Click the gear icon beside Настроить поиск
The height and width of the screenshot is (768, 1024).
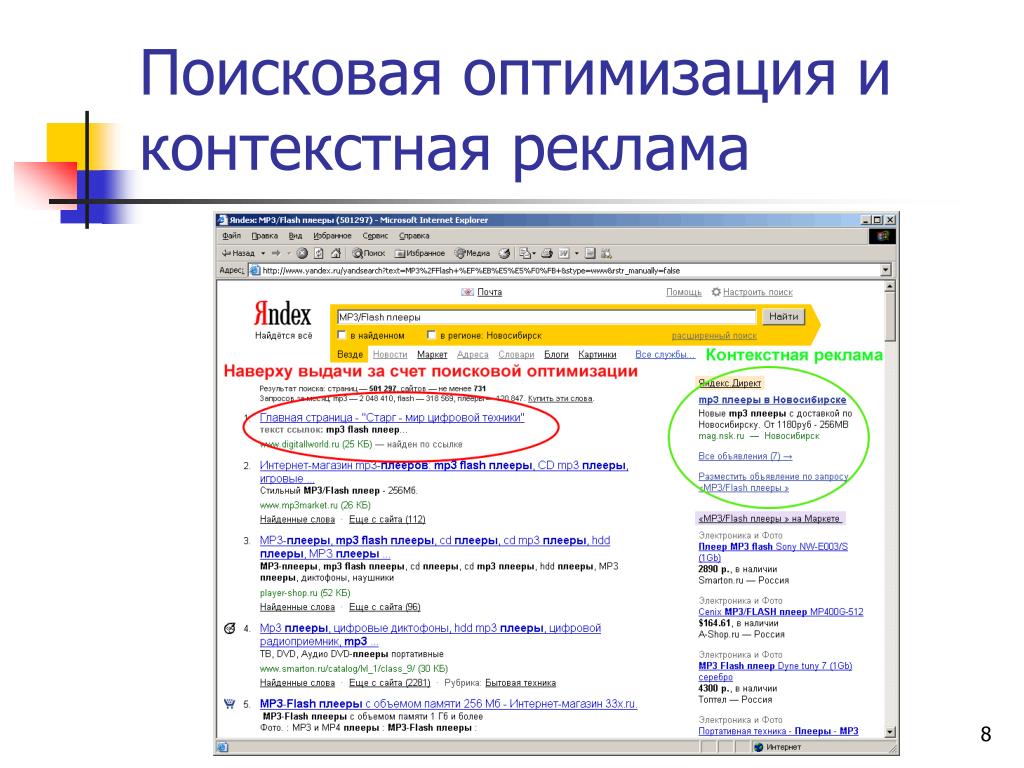[x=716, y=292]
